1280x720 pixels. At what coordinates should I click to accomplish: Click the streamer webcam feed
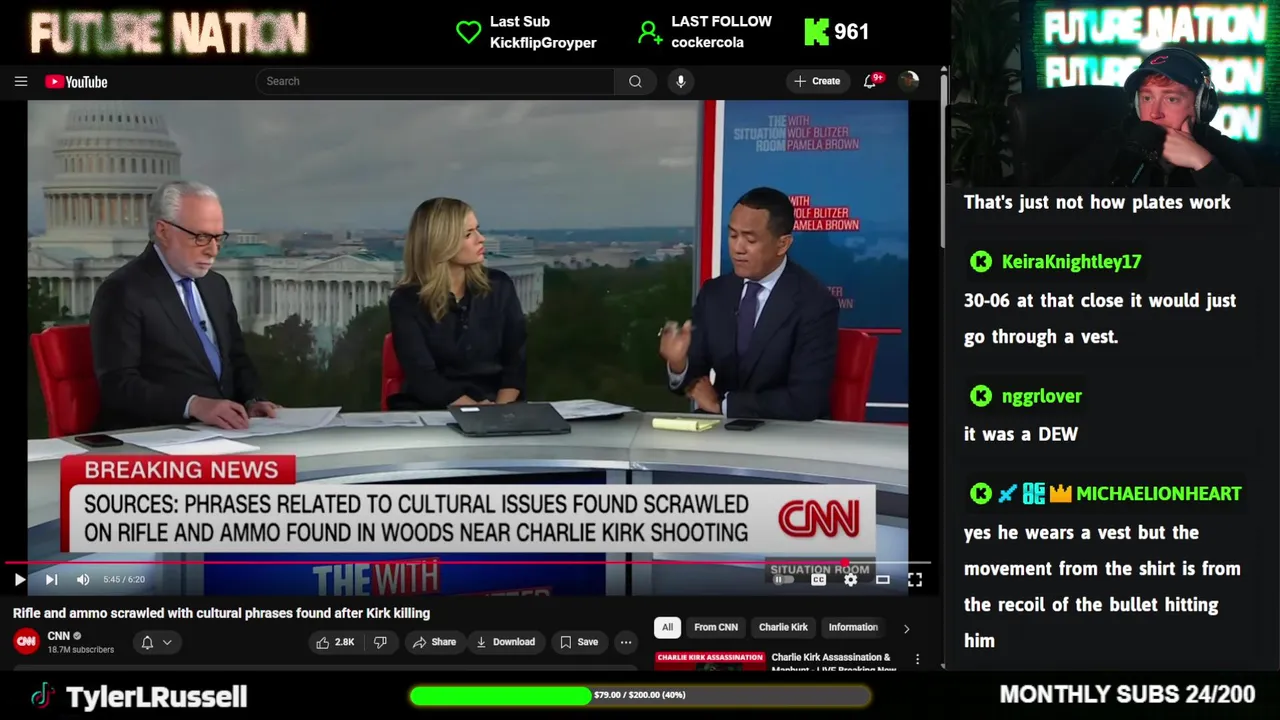[1113, 92]
